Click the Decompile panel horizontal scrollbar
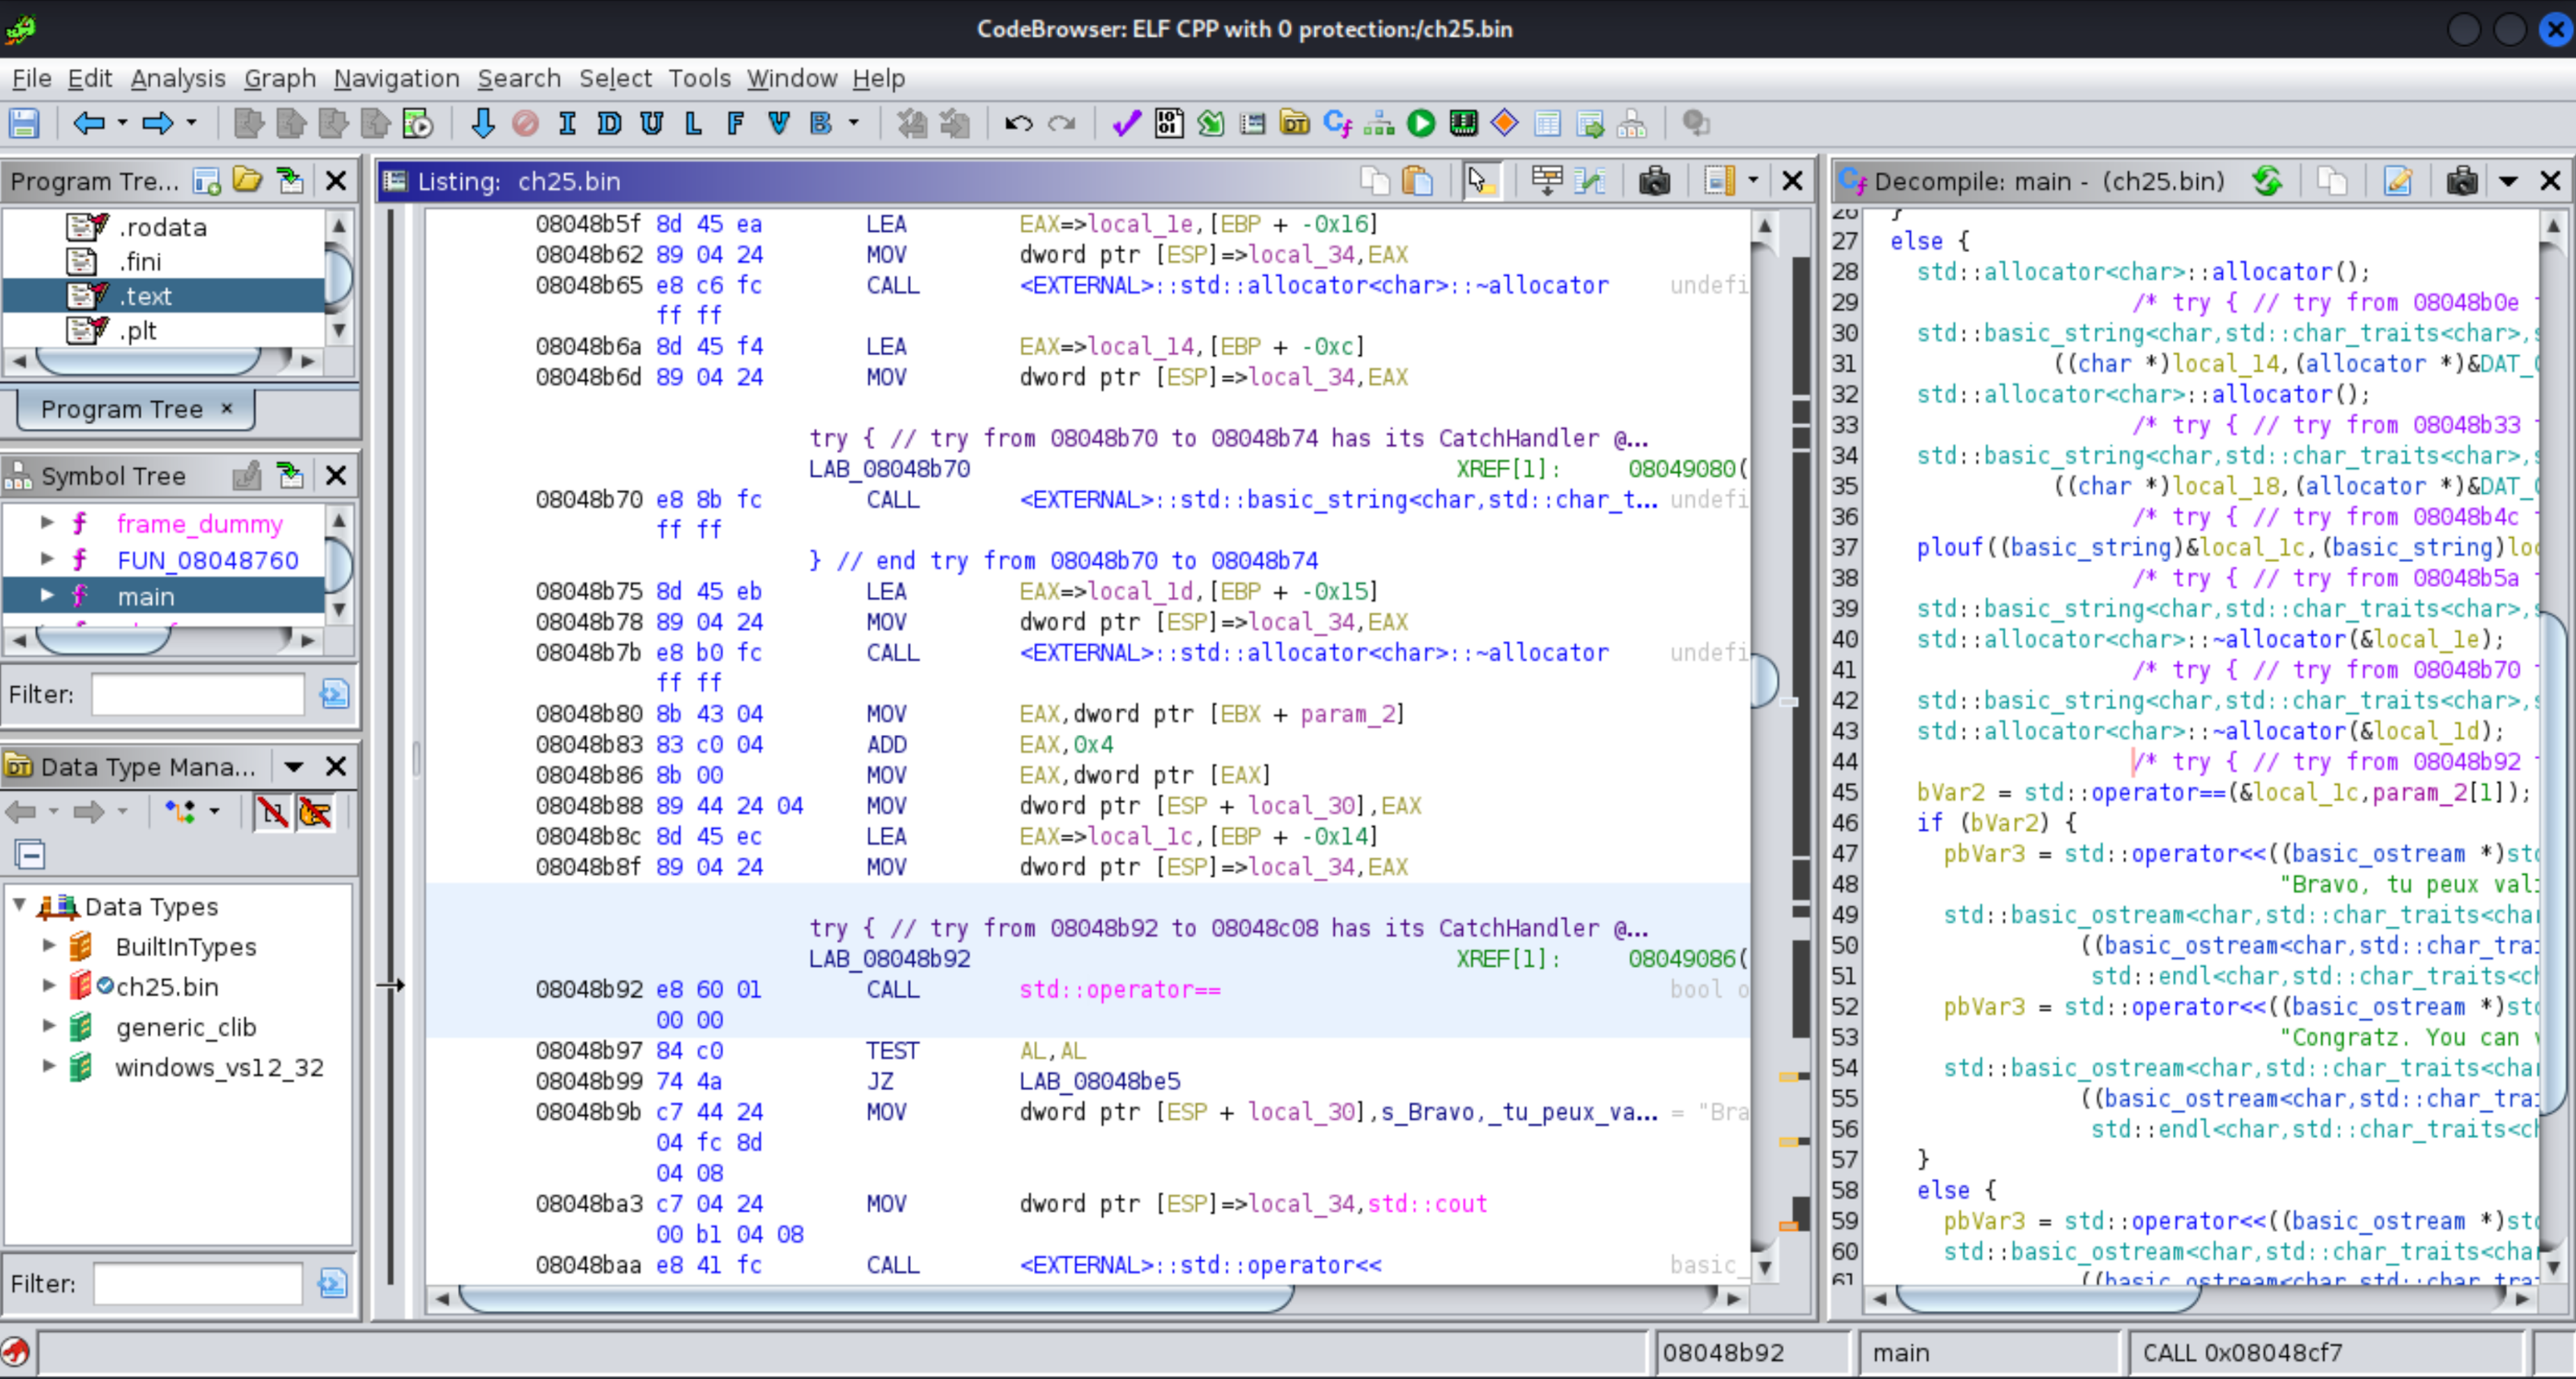 2049,1298
